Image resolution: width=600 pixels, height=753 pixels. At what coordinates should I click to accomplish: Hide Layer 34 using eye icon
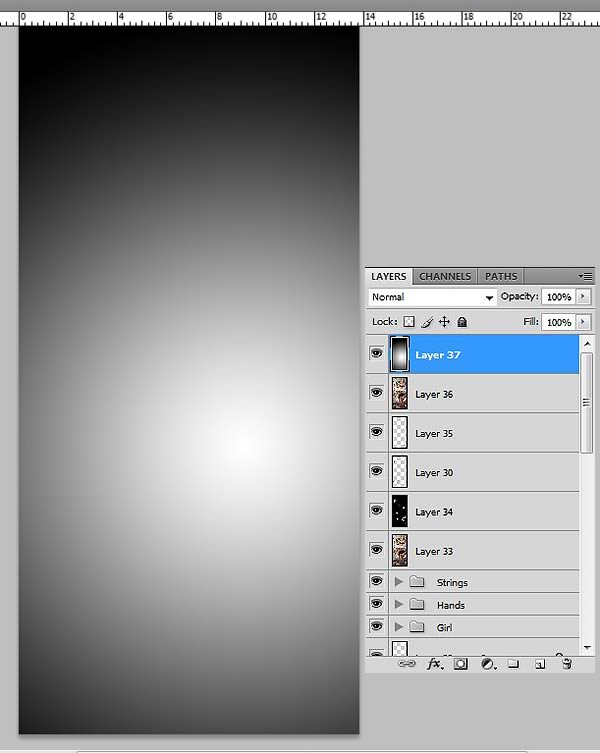[377, 510]
